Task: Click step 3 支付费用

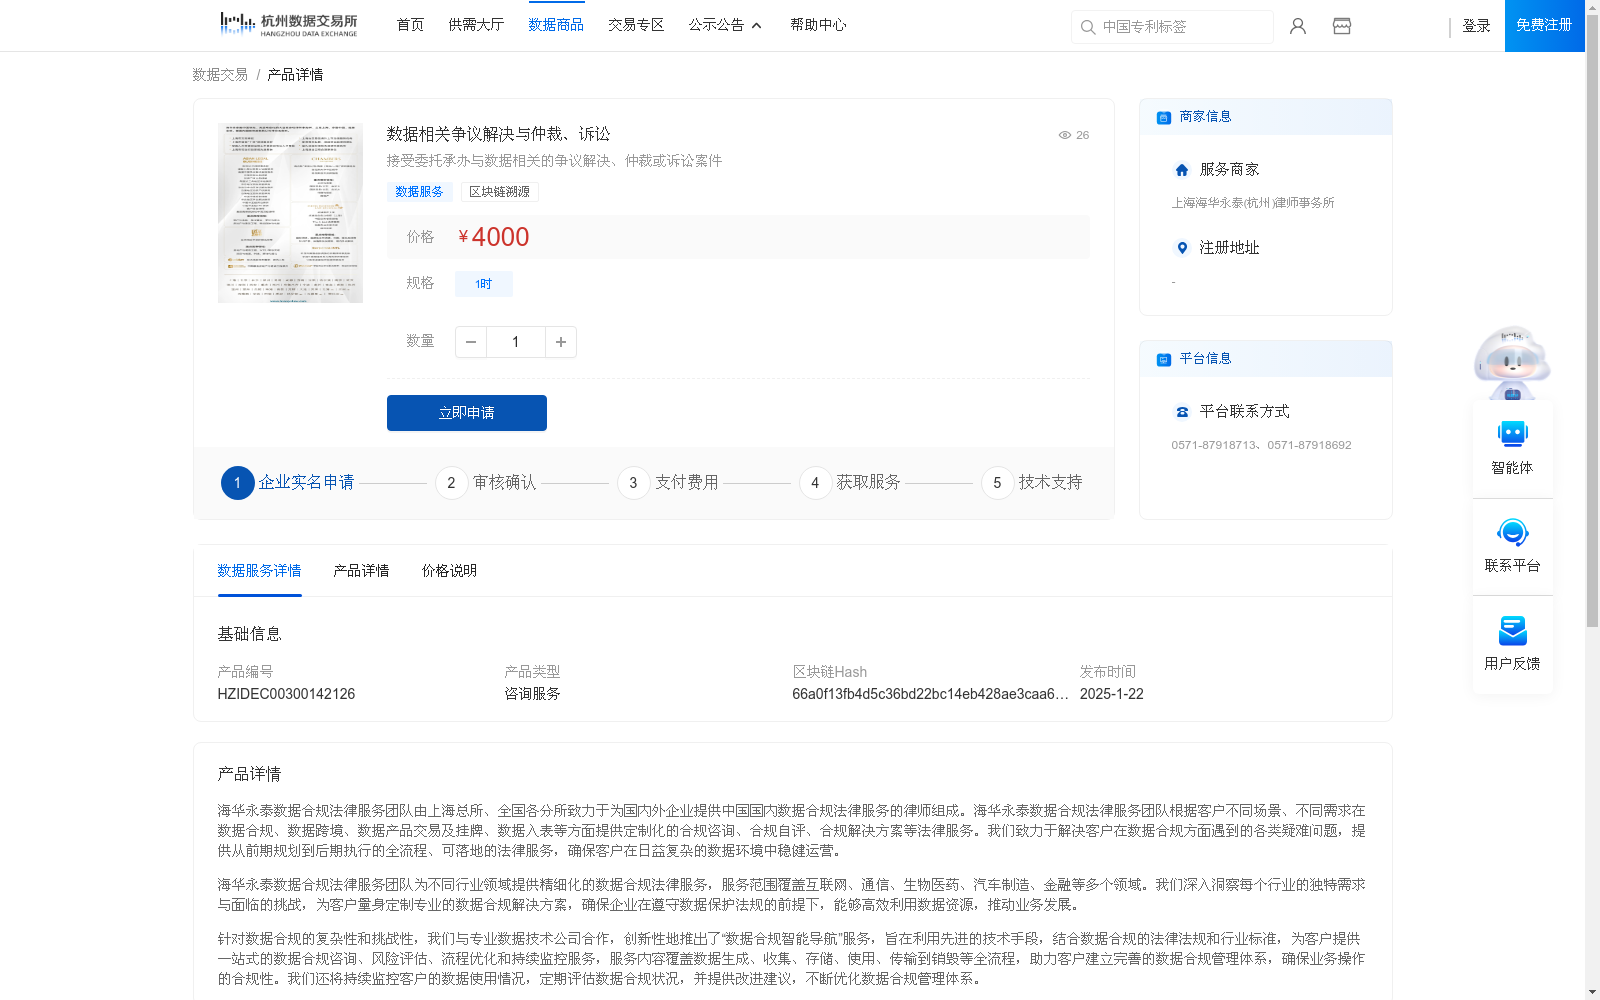Action: point(668,483)
